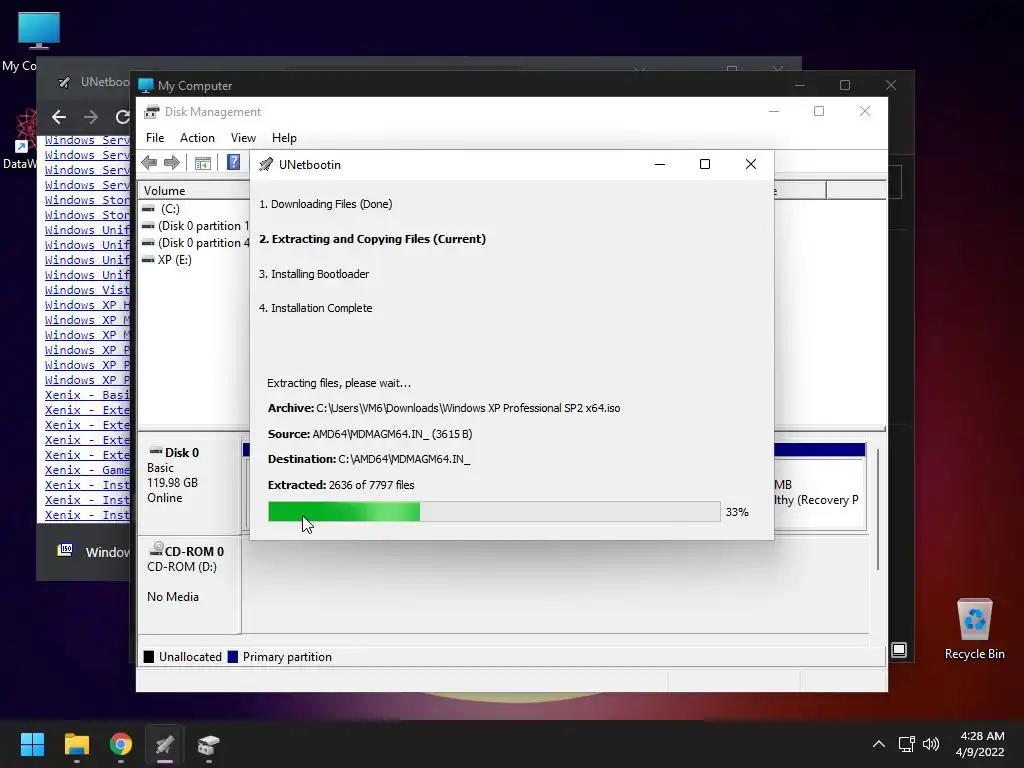Follow the 'Xenix - Basi' link in browser
1024x768 pixels.
click(x=87, y=395)
